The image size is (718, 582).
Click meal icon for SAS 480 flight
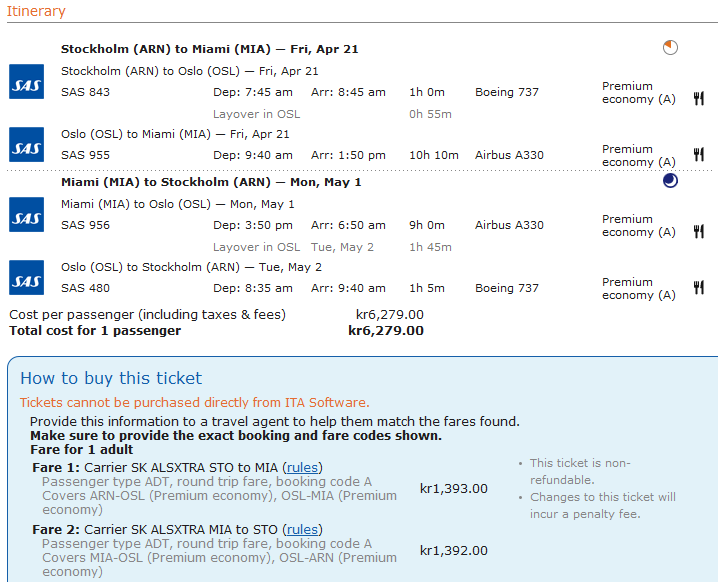pos(699,288)
